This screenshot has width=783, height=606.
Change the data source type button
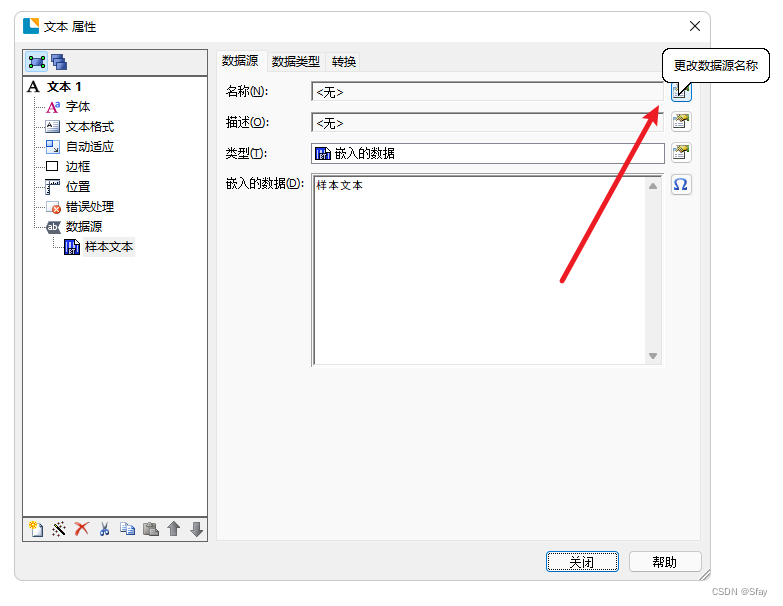click(681, 152)
